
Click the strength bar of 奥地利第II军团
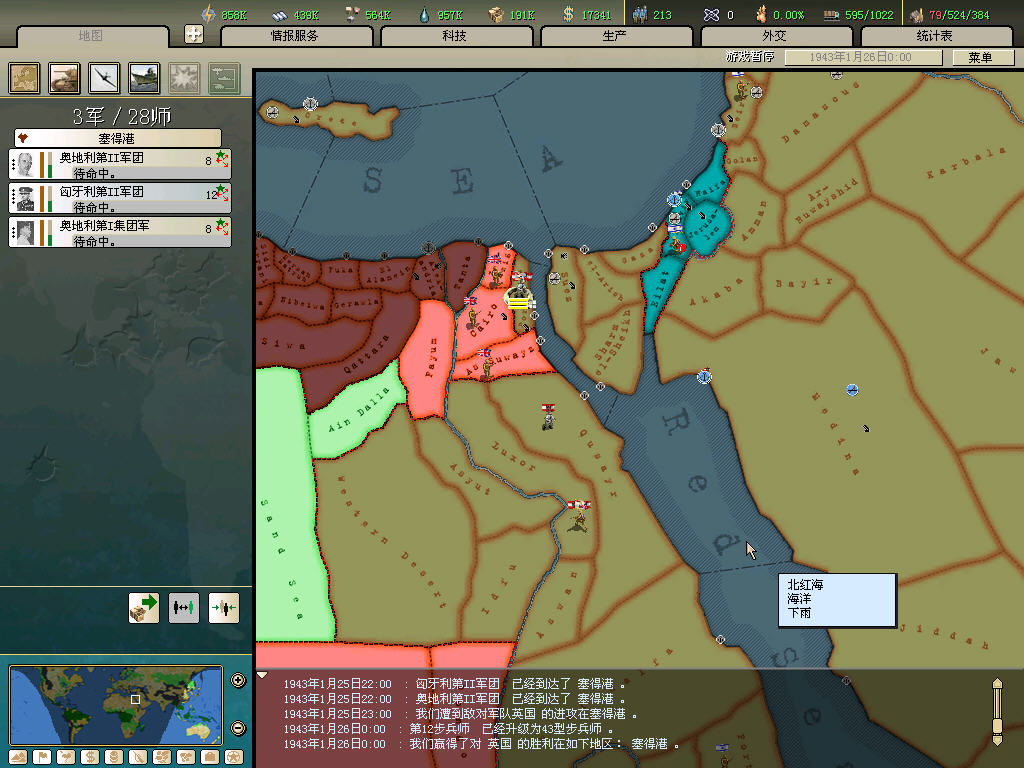42,165
